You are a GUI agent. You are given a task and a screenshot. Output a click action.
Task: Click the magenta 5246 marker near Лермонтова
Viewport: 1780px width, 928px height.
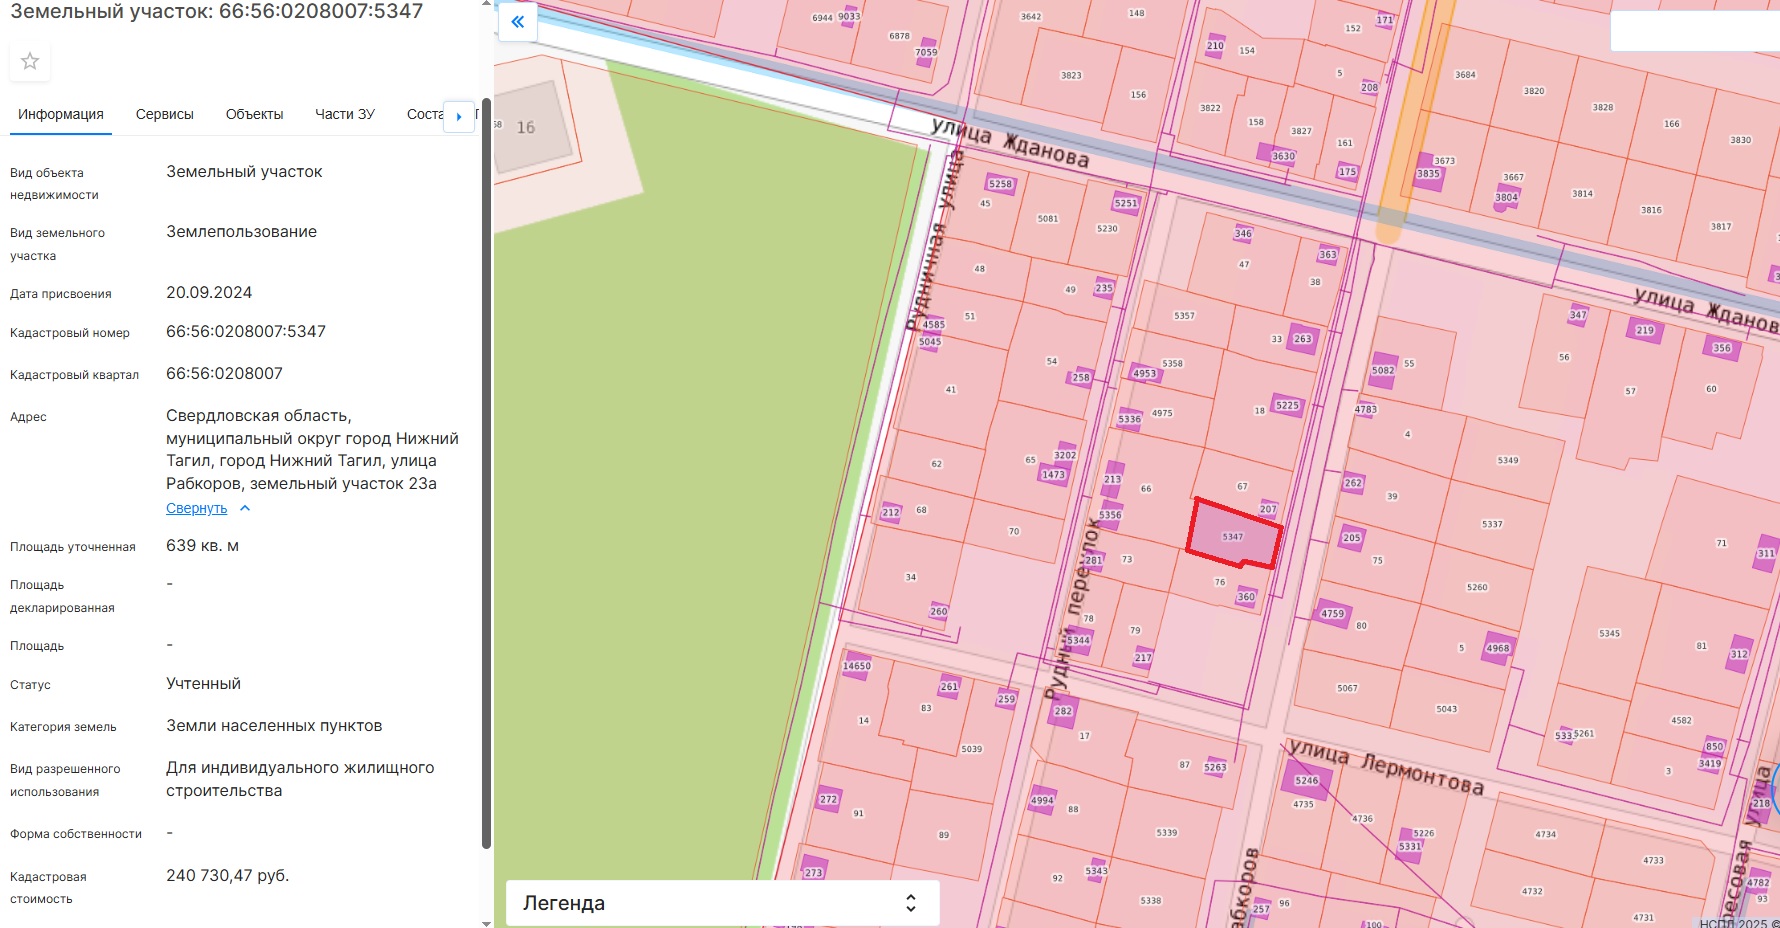tap(1306, 780)
